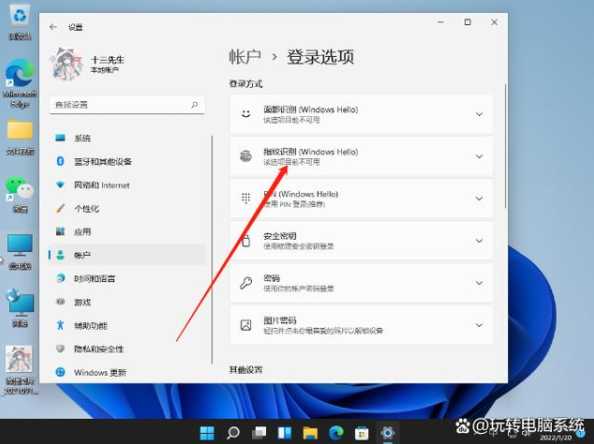Click the key icon beside 密码
594x444 pixels.
pos(246,283)
